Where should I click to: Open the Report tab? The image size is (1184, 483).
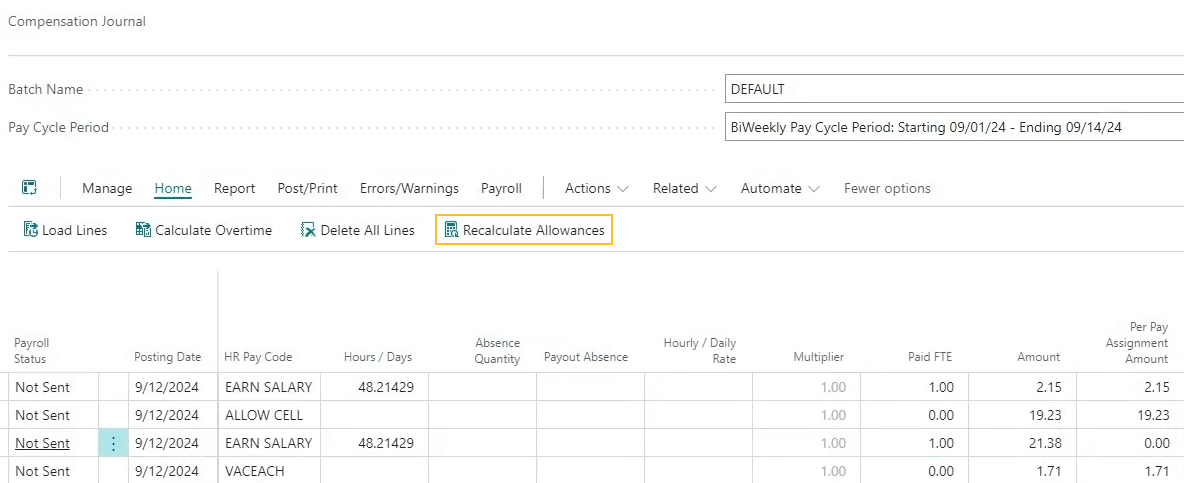click(x=234, y=188)
